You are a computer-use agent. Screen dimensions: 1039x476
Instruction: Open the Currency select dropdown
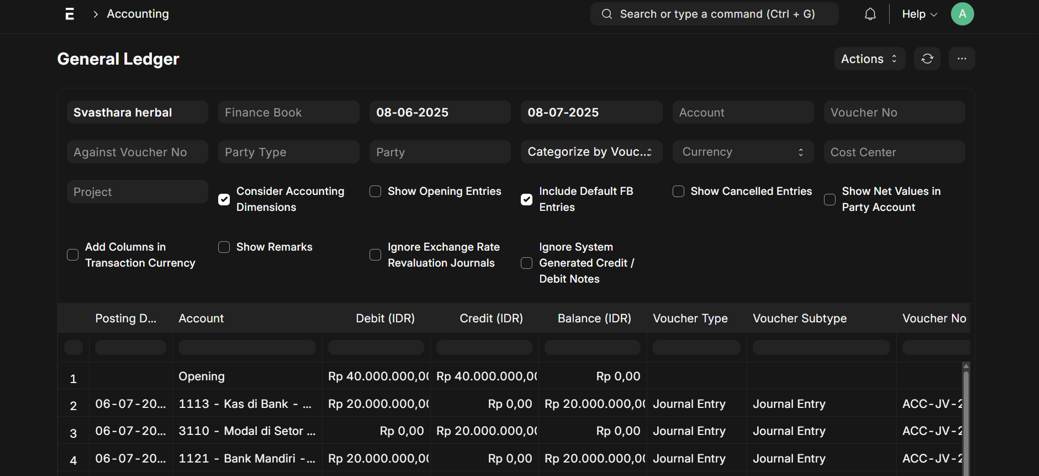[743, 152]
